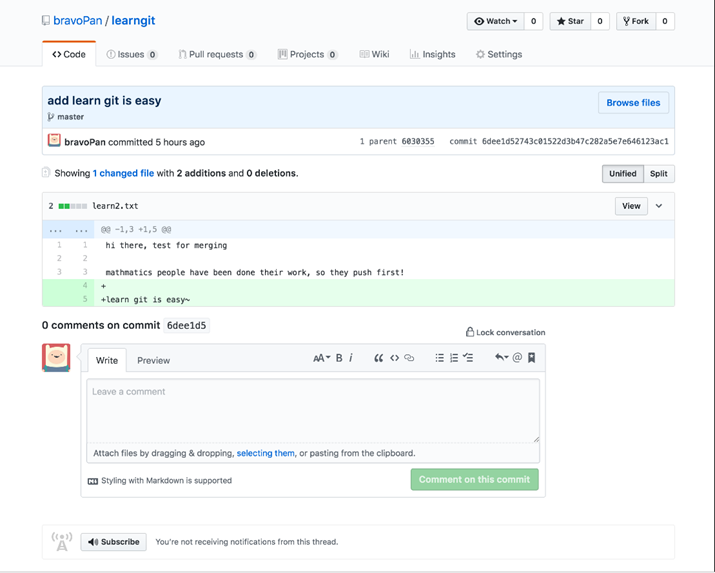The width and height of the screenshot is (715, 573).
Task: Open the Issues tab
Action: point(132,54)
